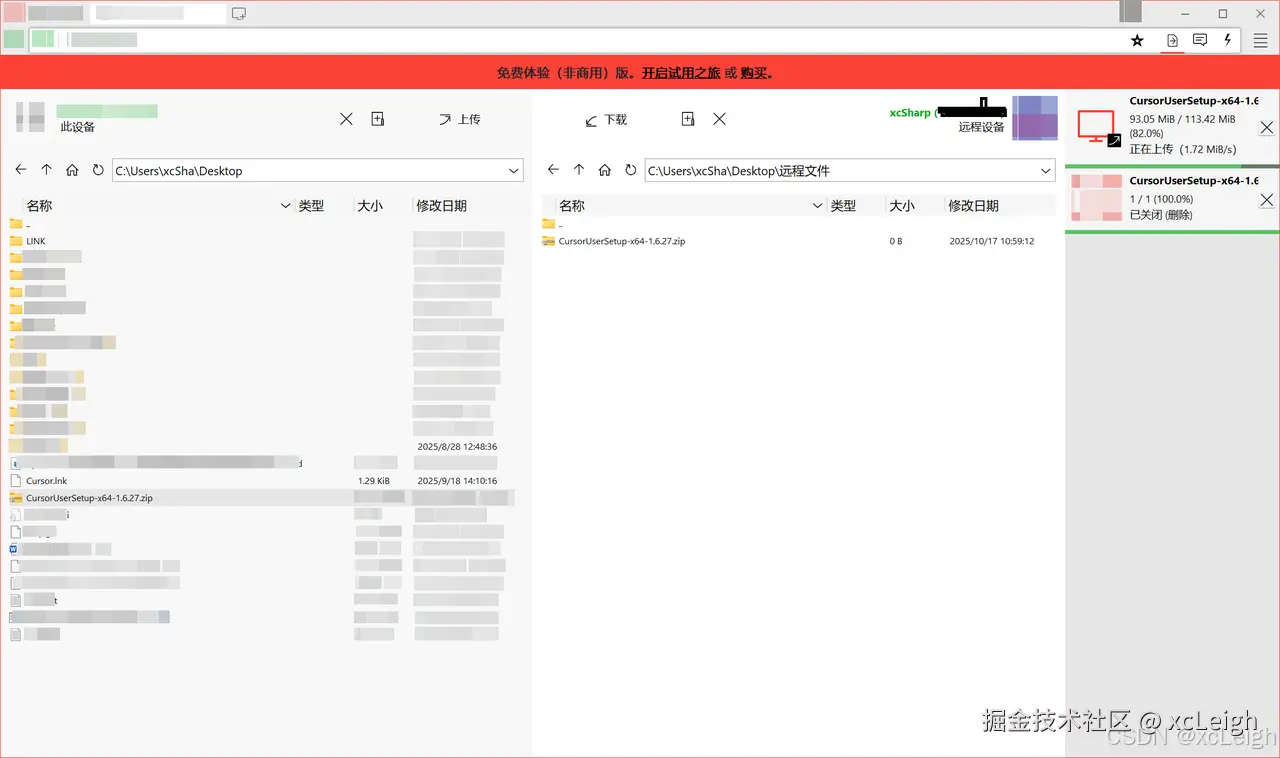Click the 上传 upload icon on local panel
Image resolution: width=1280 pixels, height=758 pixels.
tap(460, 119)
